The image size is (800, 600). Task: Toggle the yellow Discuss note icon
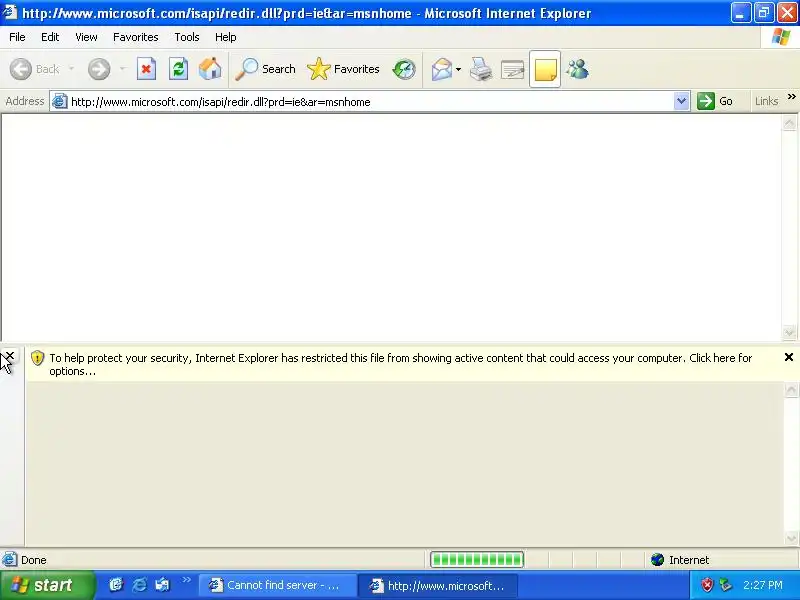545,69
